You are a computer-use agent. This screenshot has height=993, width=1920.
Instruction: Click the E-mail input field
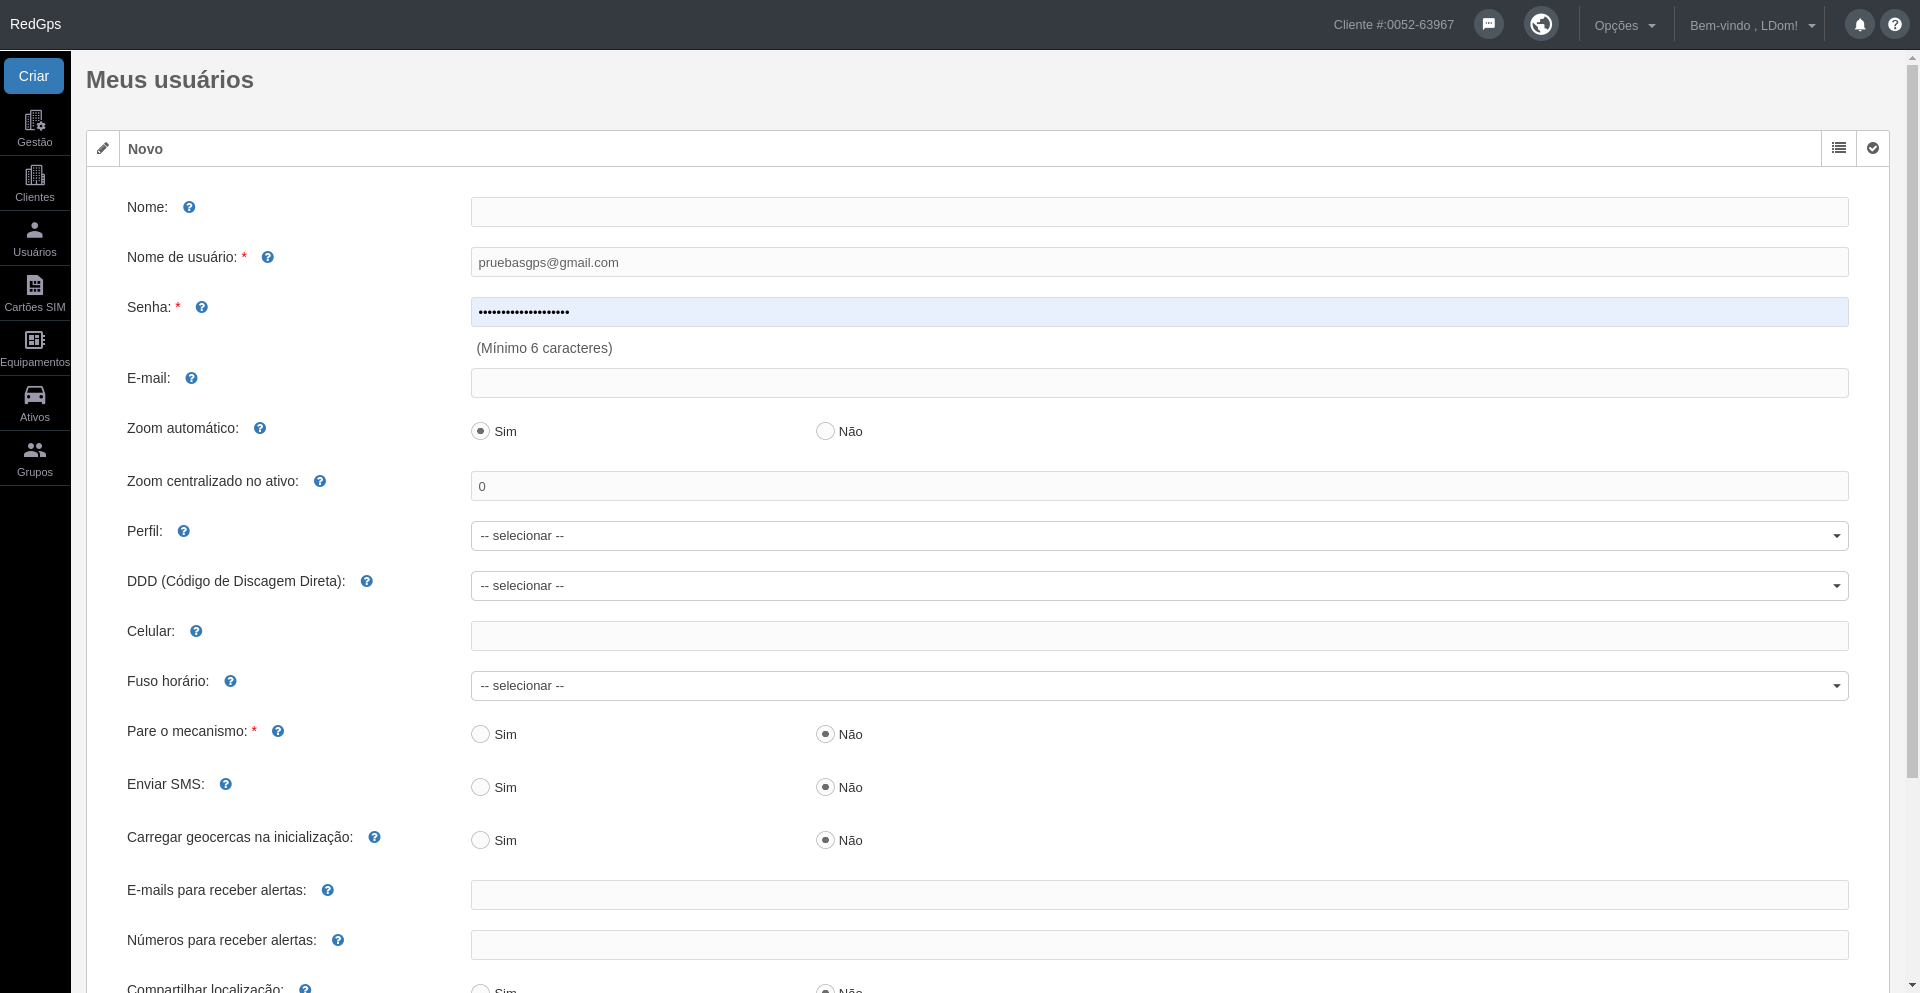coord(1159,383)
